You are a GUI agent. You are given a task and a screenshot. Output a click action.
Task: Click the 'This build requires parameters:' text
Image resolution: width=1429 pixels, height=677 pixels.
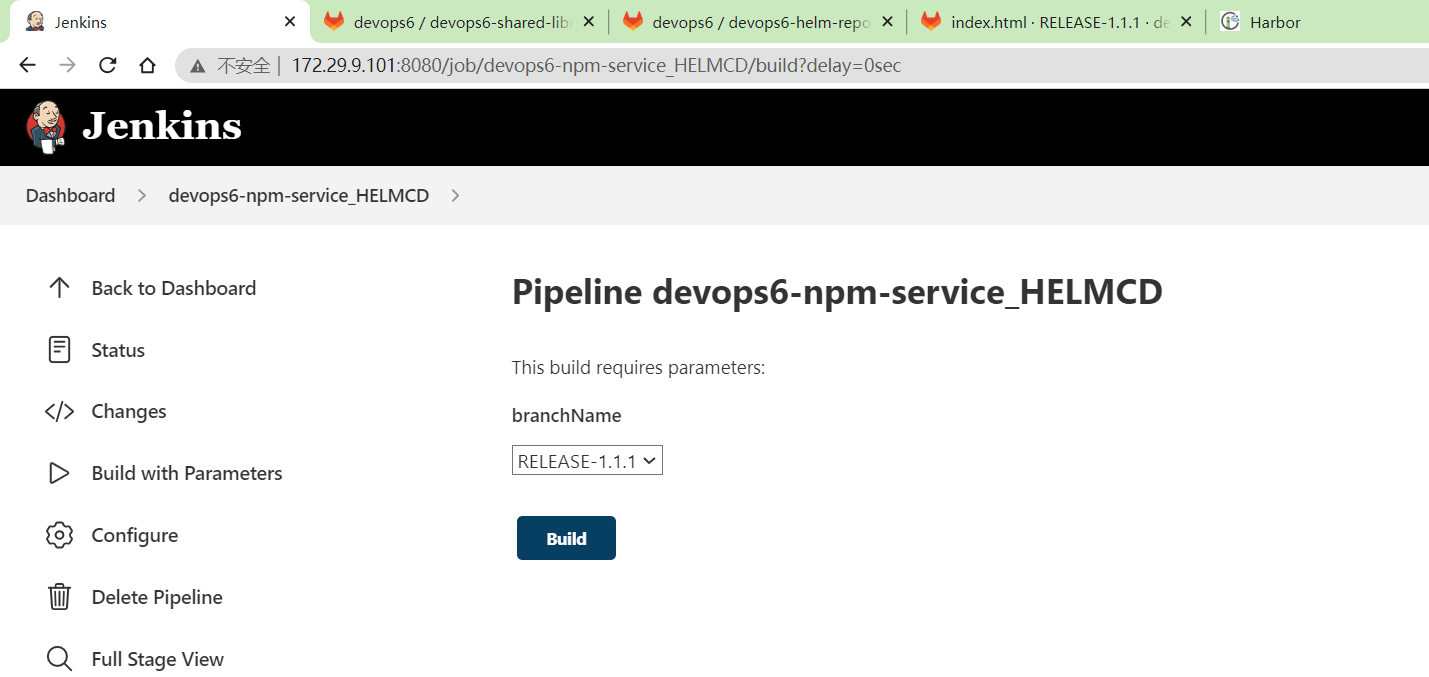point(638,368)
